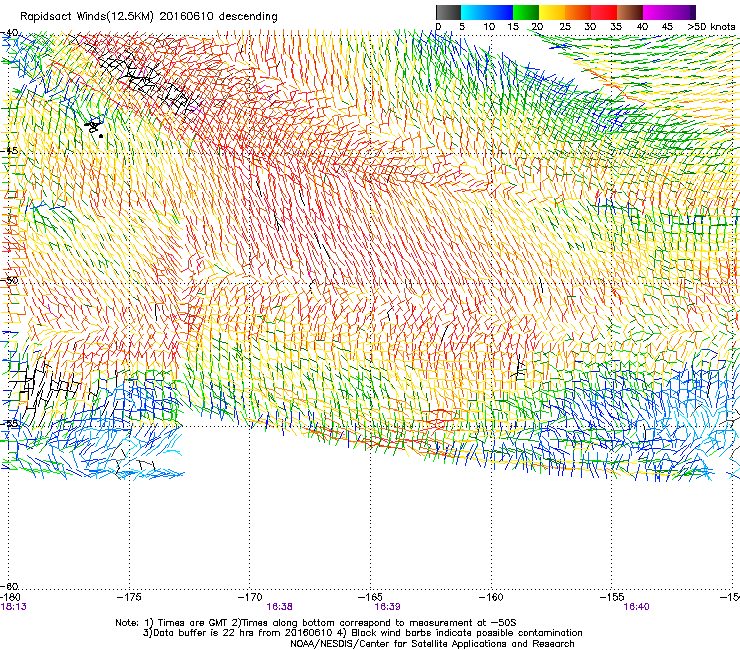Click the magenta-purple 40-50 knots legend band
This screenshot has height=650, width=740.
(669, 12)
